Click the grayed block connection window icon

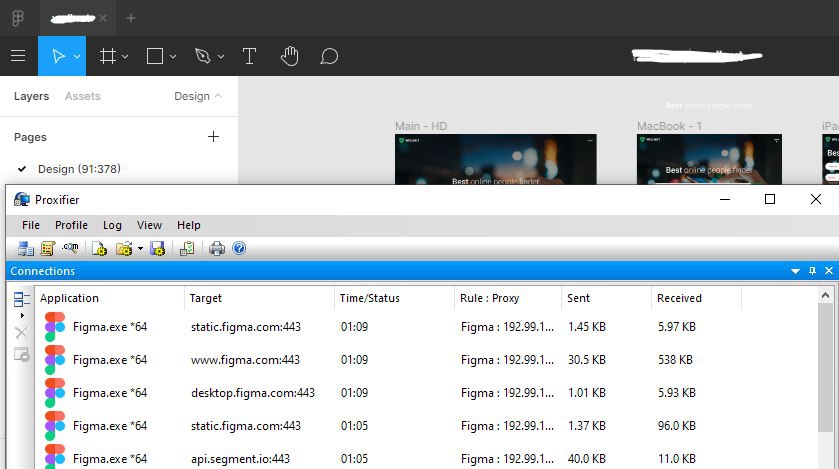click(x=21, y=355)
